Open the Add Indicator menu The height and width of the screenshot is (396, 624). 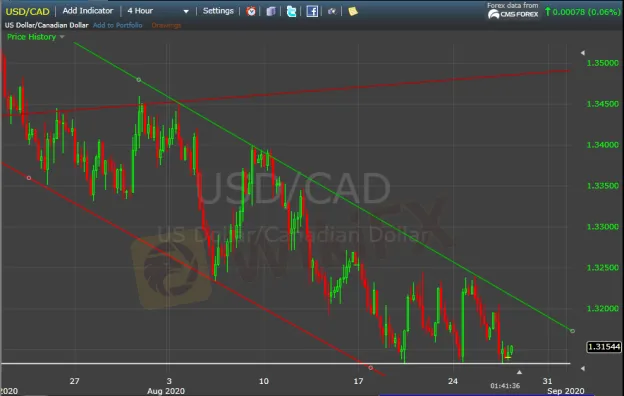88,11
